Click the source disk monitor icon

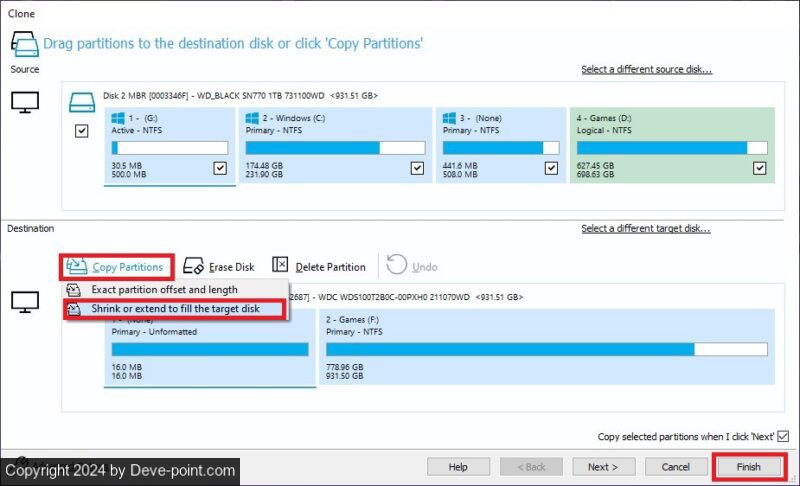point(24,101)
